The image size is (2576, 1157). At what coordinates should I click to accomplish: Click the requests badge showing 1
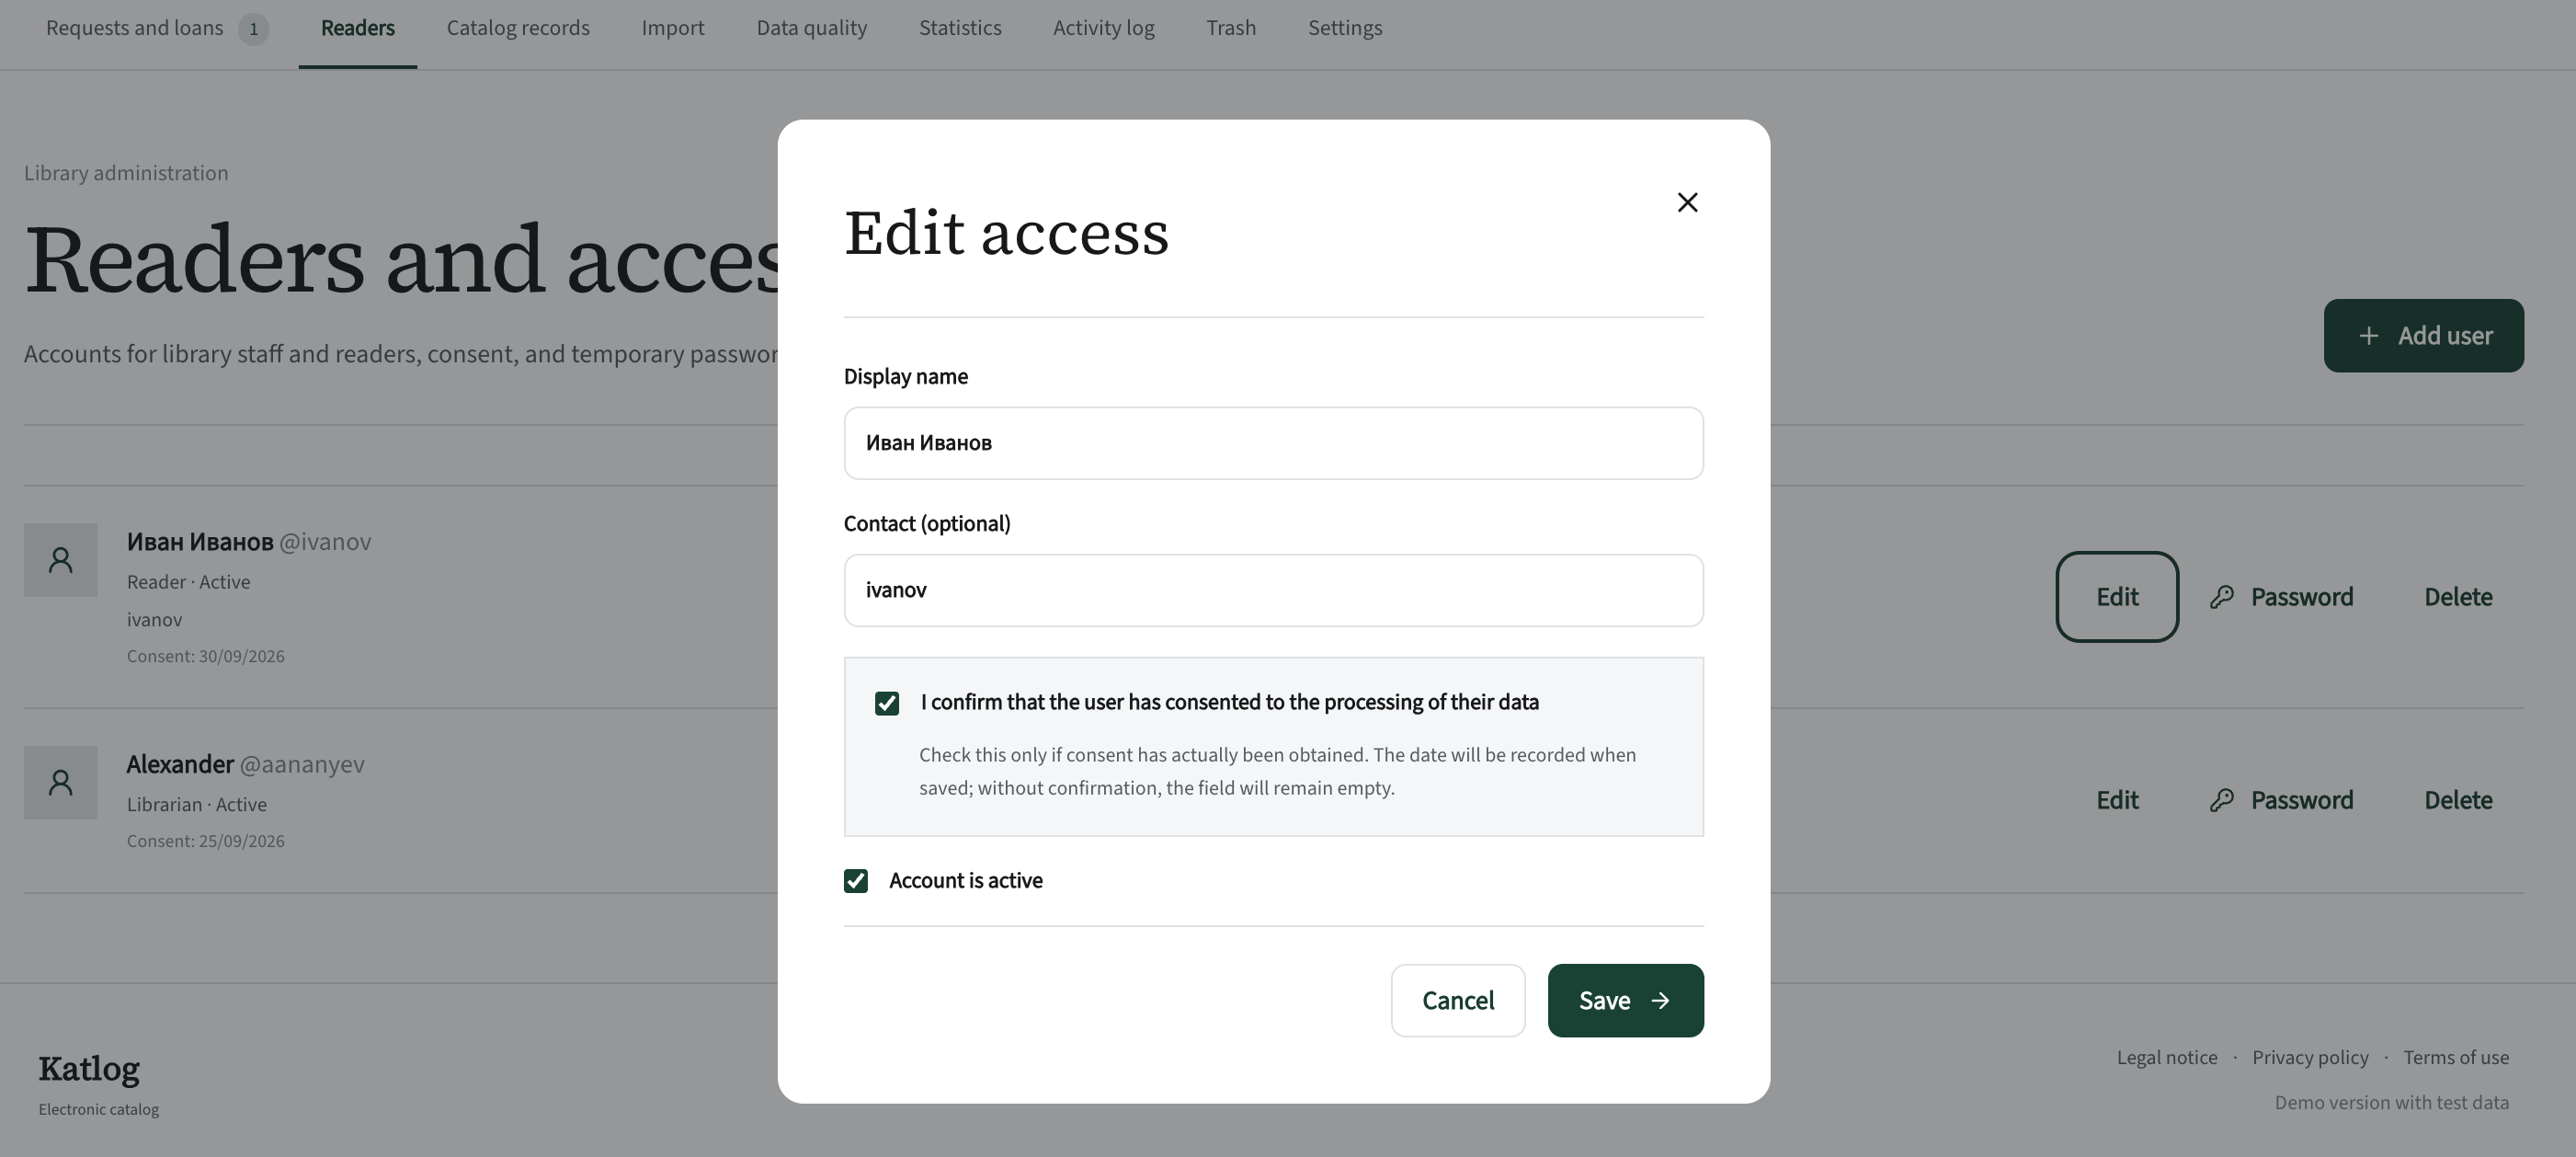click(254, 29)
